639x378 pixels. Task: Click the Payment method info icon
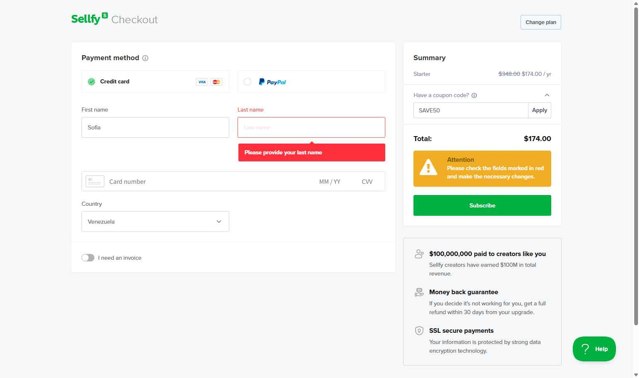coord(145,58)
